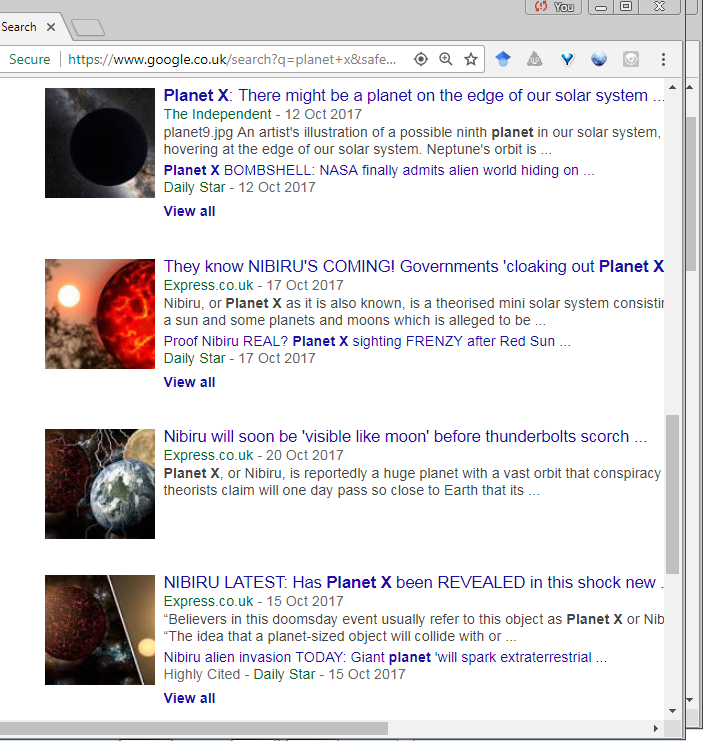This screenshot has height=741, width=703.
Task: Click 'View all' under the 15 Oct 2017 stories
Action: pyautogui.click(x=189, y=698)
